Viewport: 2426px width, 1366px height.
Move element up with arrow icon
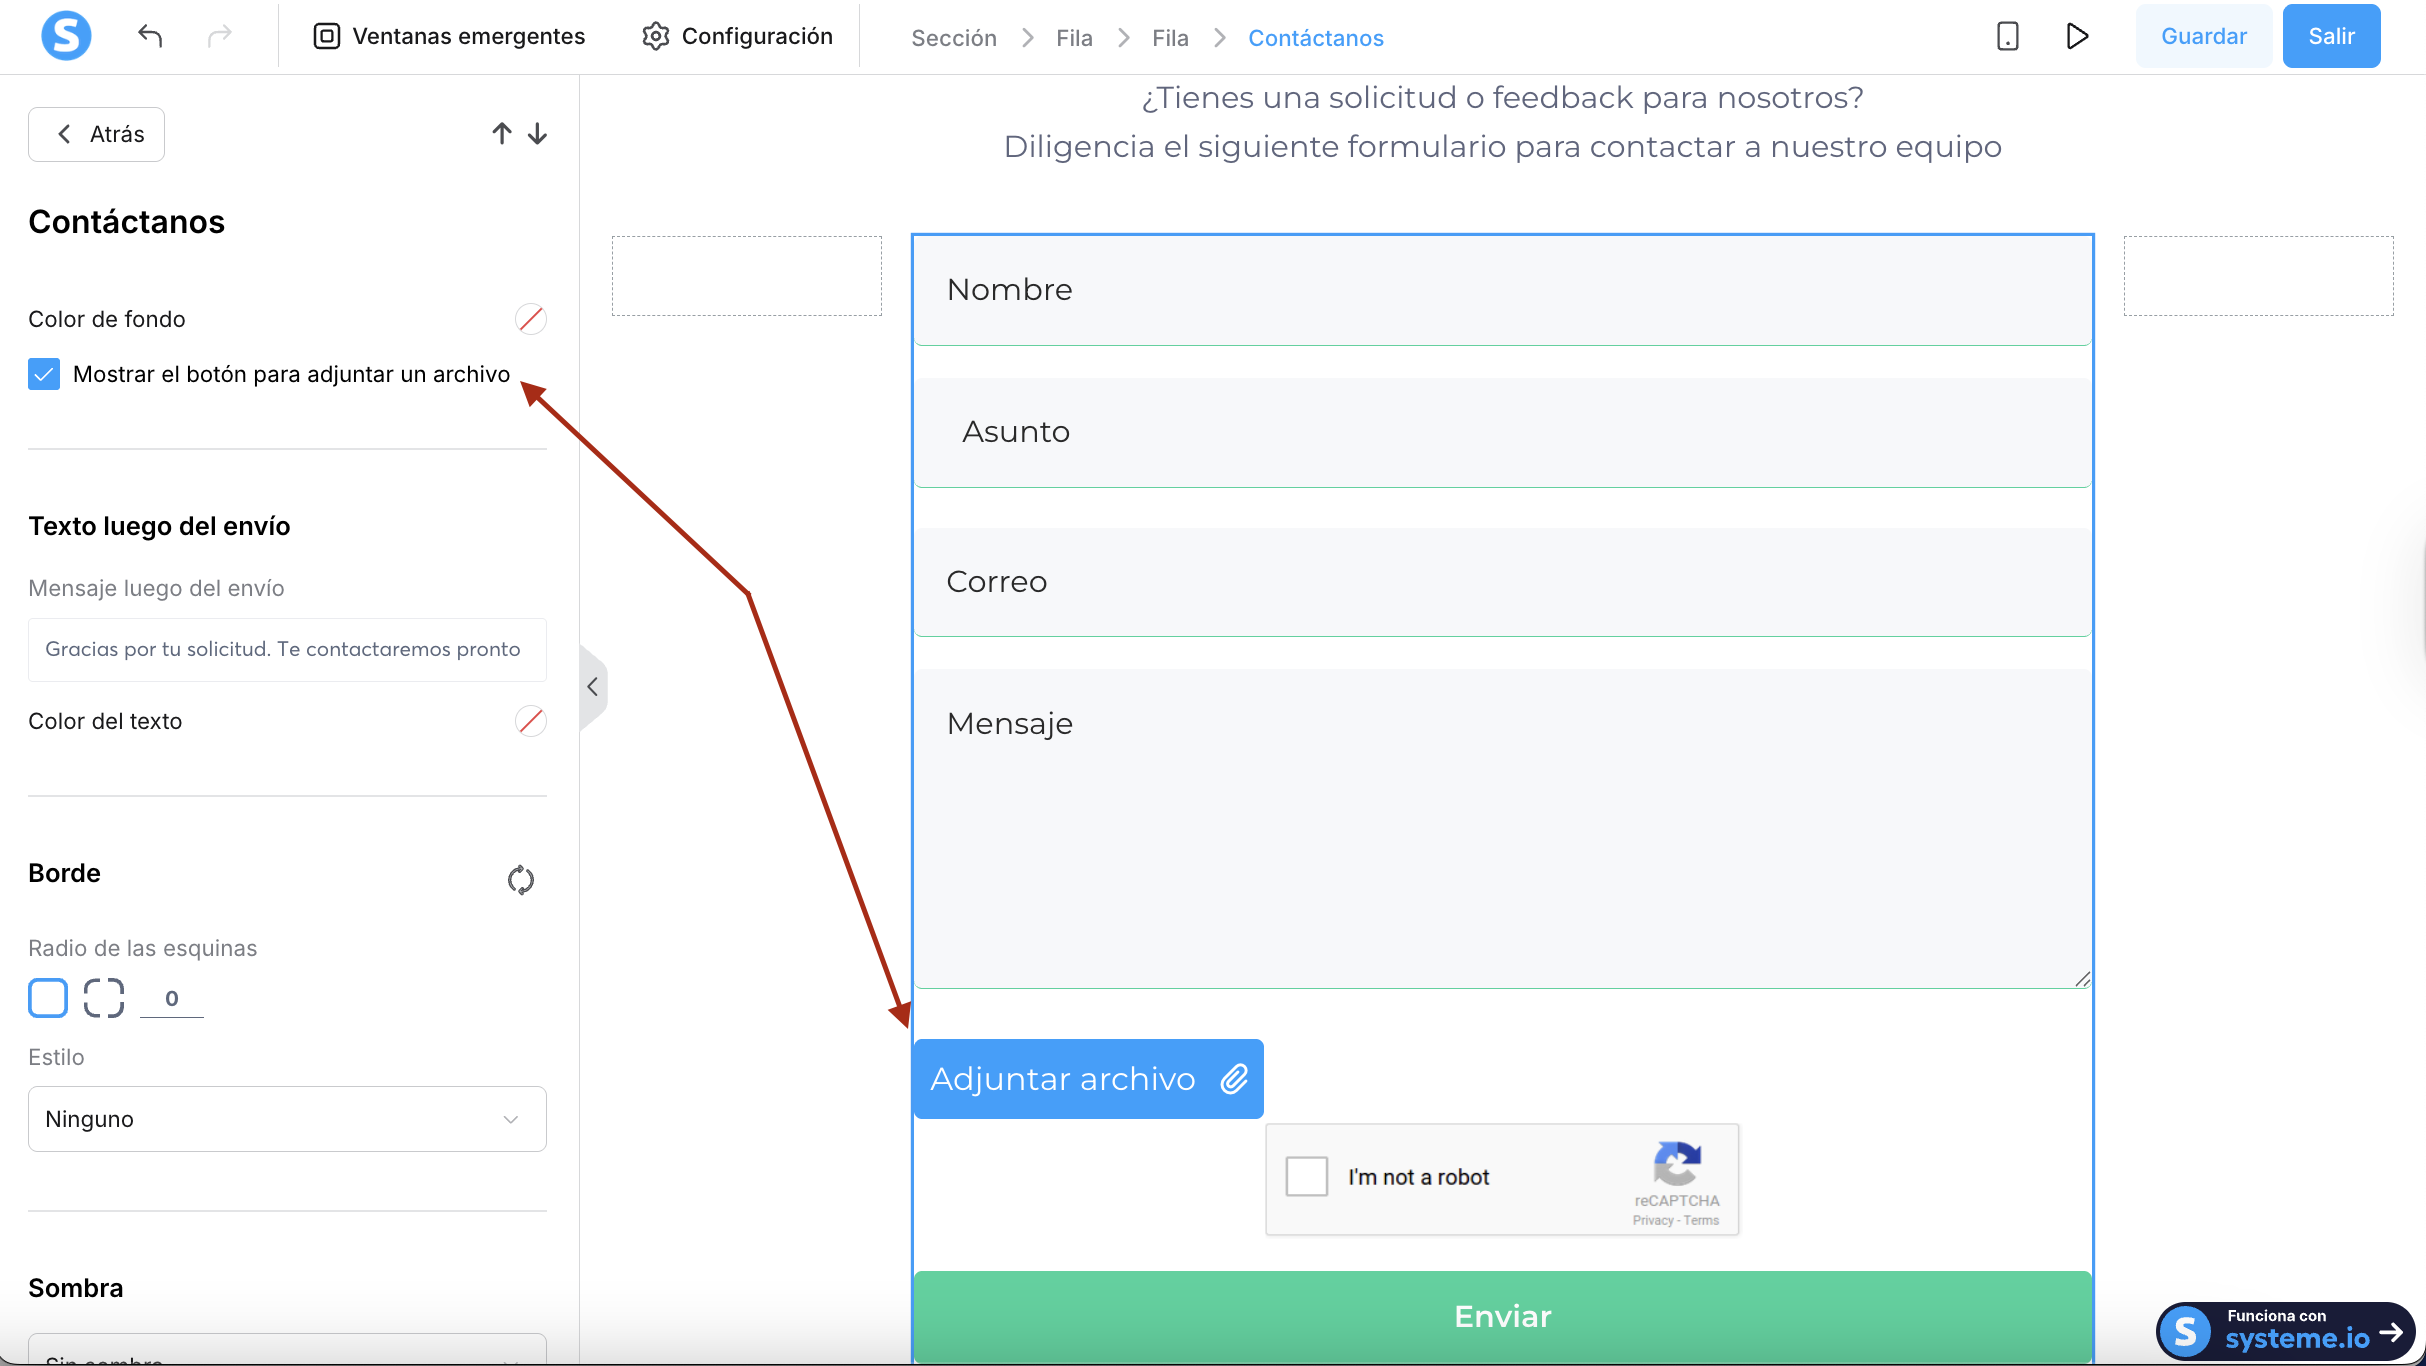point(502,133)
